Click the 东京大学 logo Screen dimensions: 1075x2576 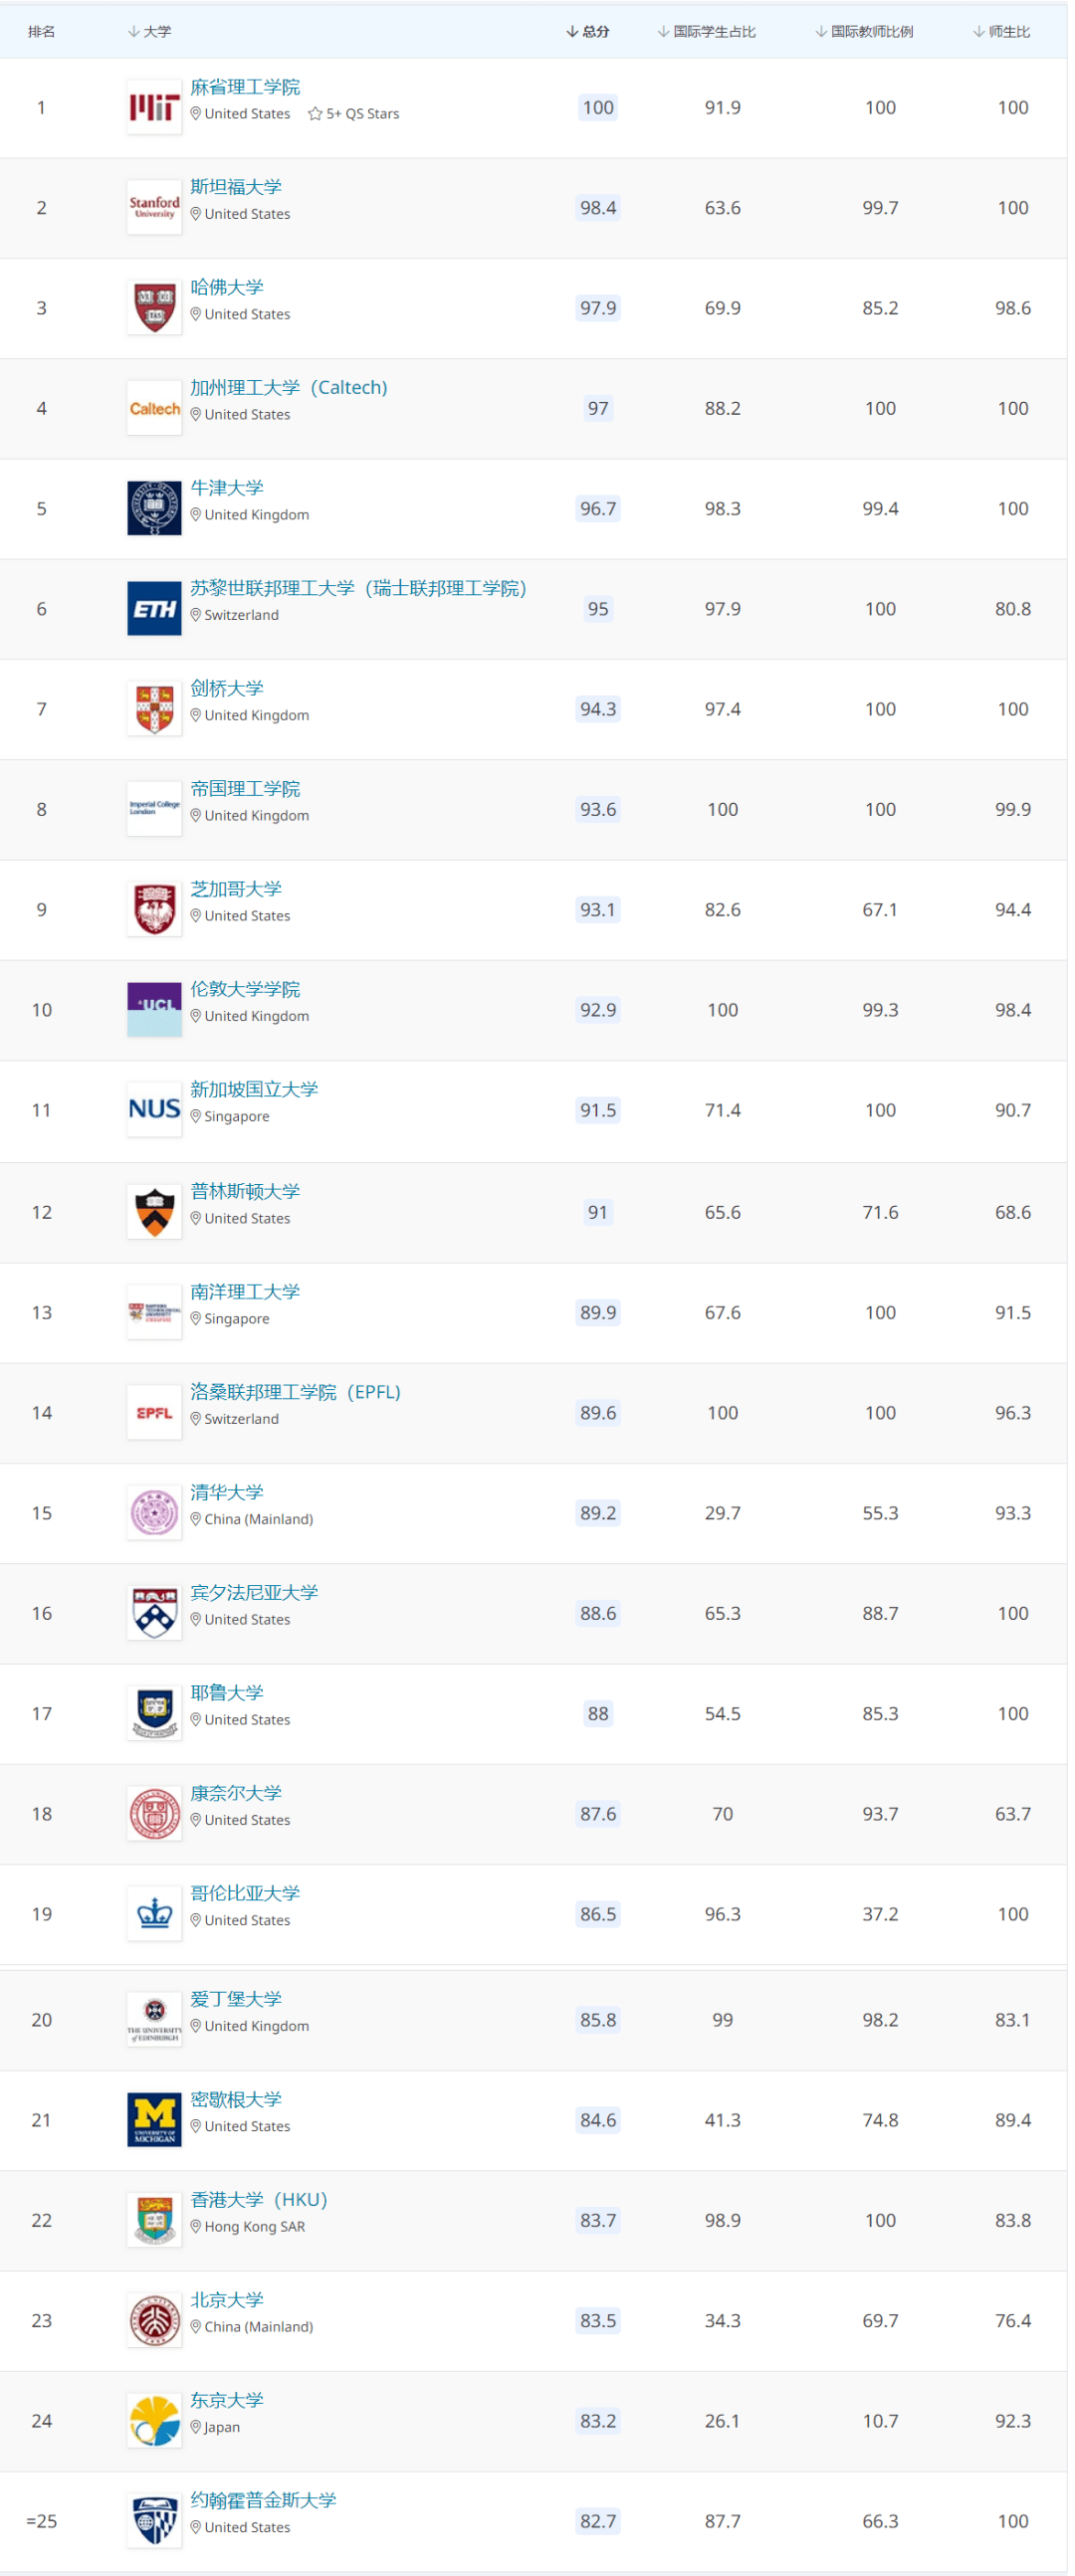pos(155,2423)
